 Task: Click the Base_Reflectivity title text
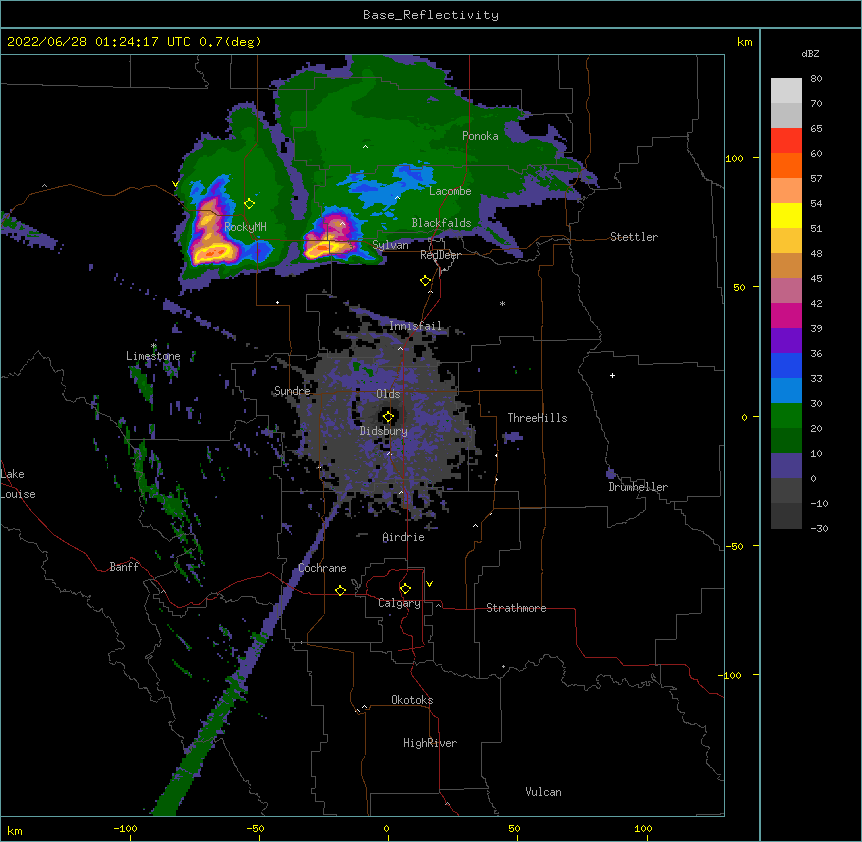pos(431,15)
